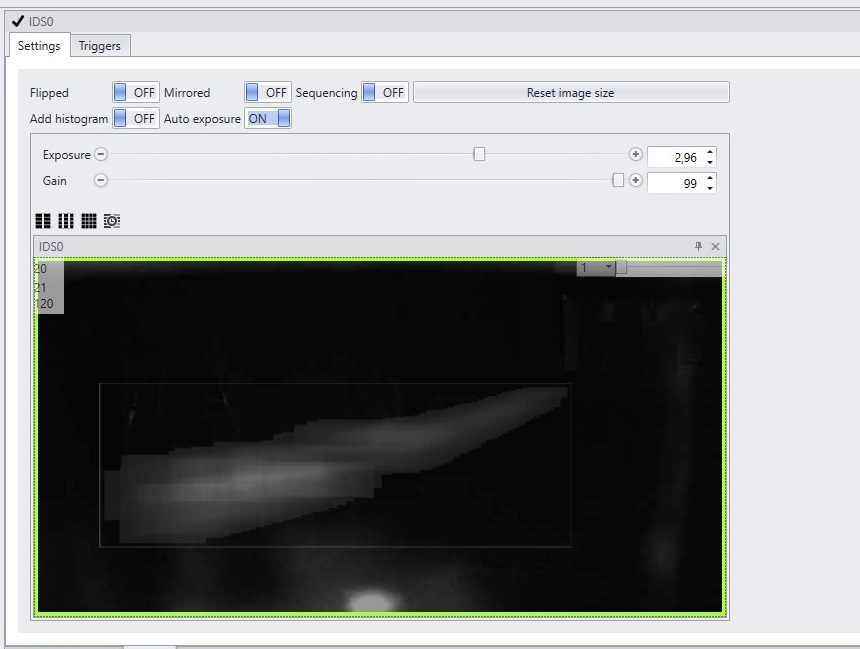The width and height of the screenshot is (860, 649).
Task: Toggle the Flipped switch
Action: pyautogui.click(x=135, y=92)
